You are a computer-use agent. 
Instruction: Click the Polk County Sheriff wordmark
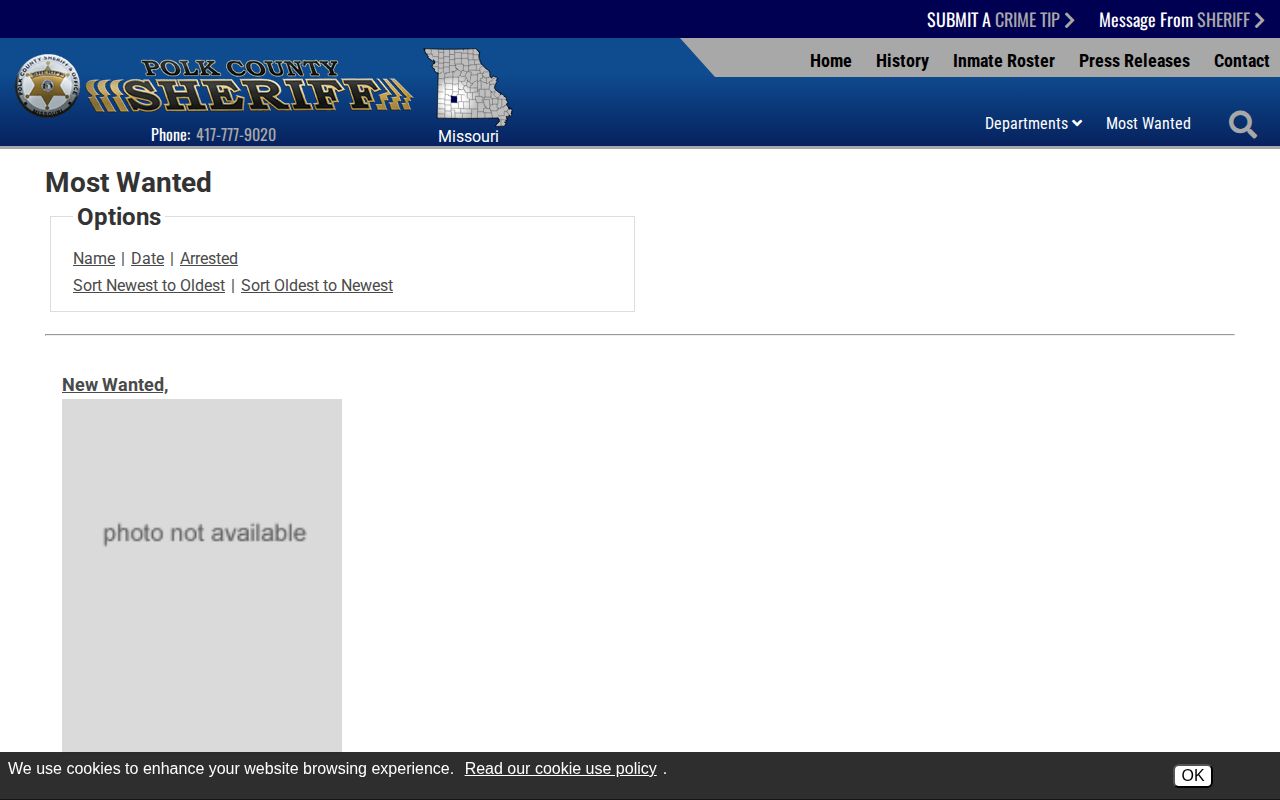coord(249,86)
